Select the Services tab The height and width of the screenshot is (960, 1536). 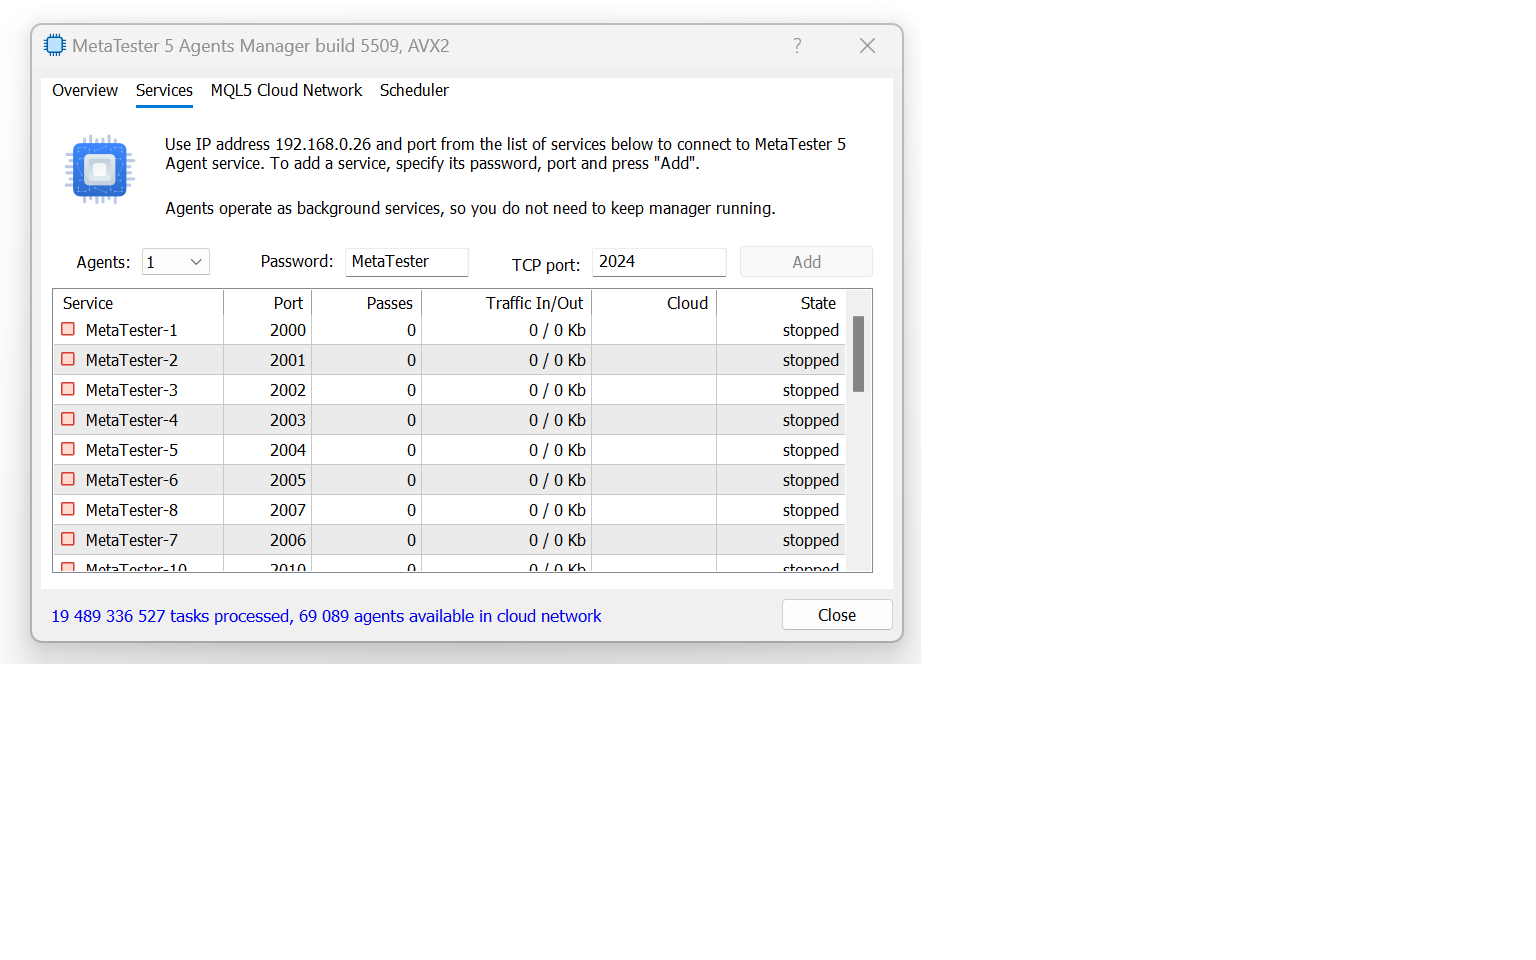pos(164,90)
